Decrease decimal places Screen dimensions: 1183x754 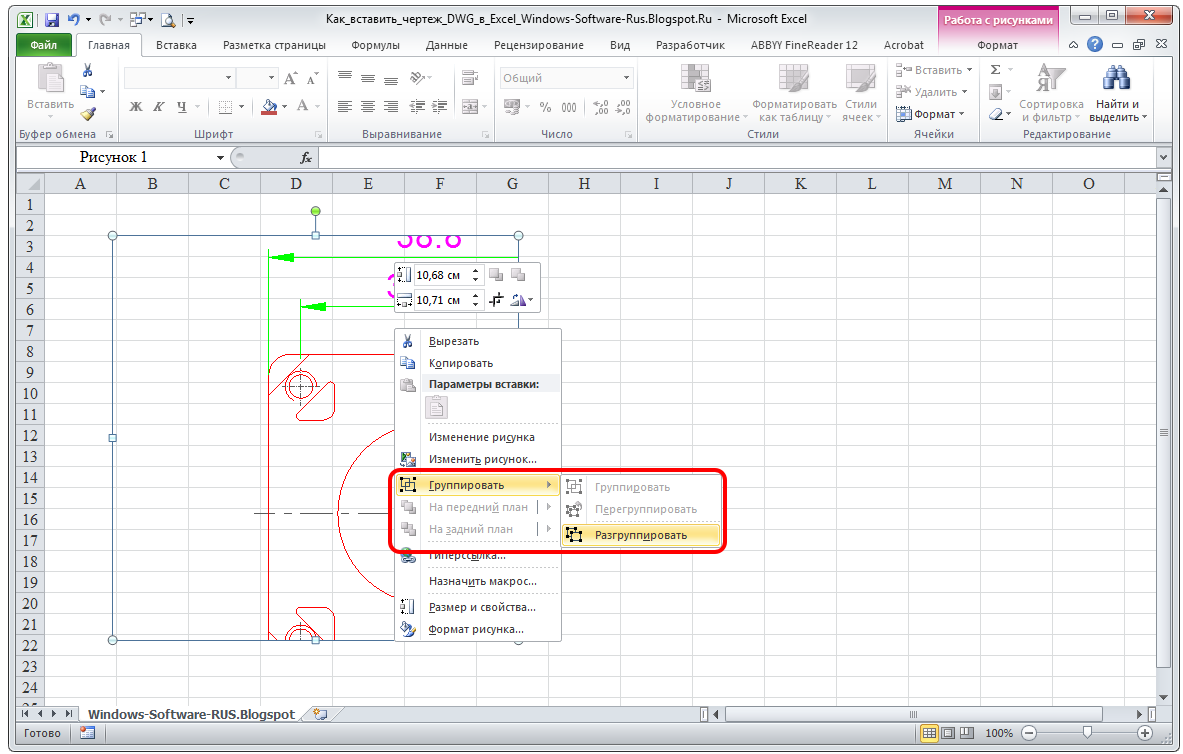pyautogui.click(x=623, y=107)
